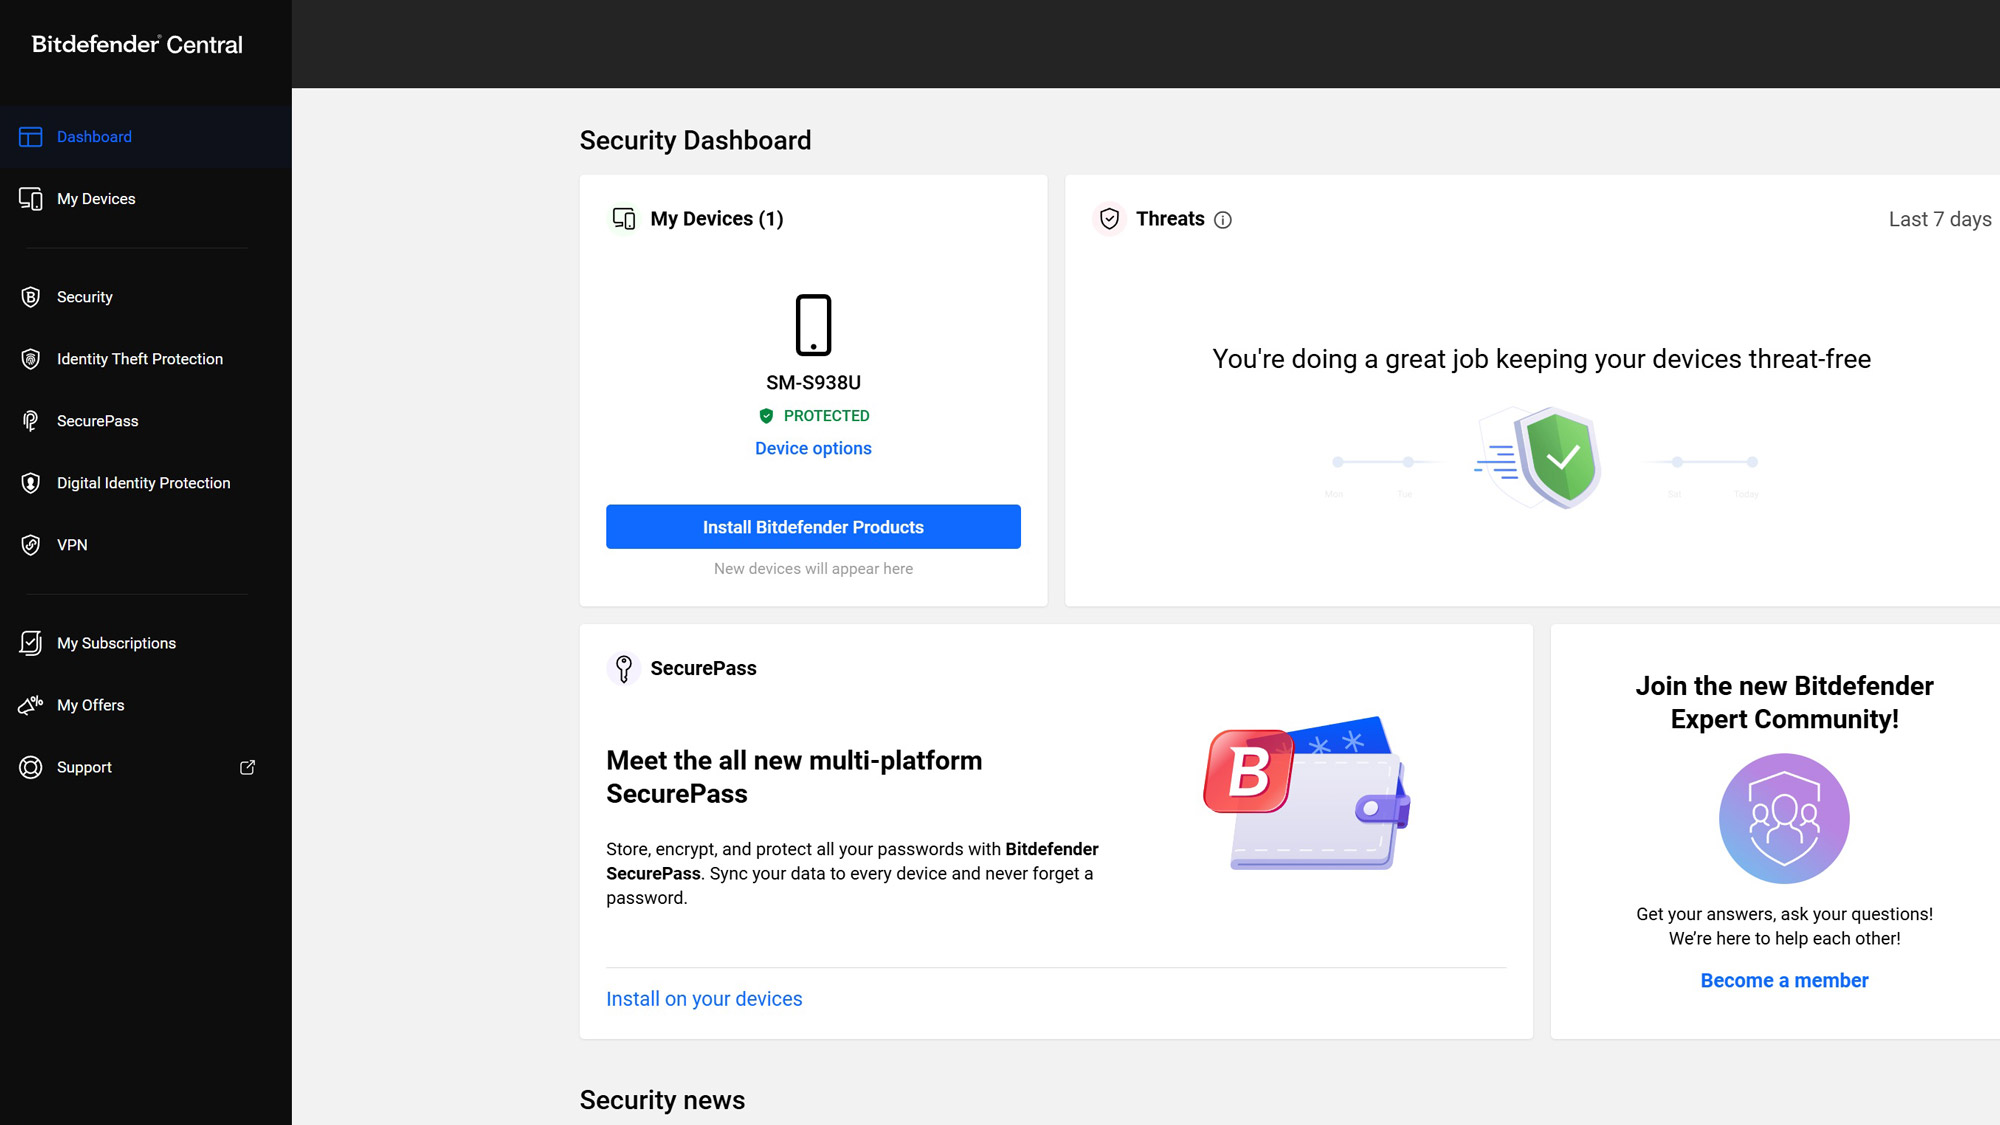
Task: Click the Threats info icon
Action: 1223,220
